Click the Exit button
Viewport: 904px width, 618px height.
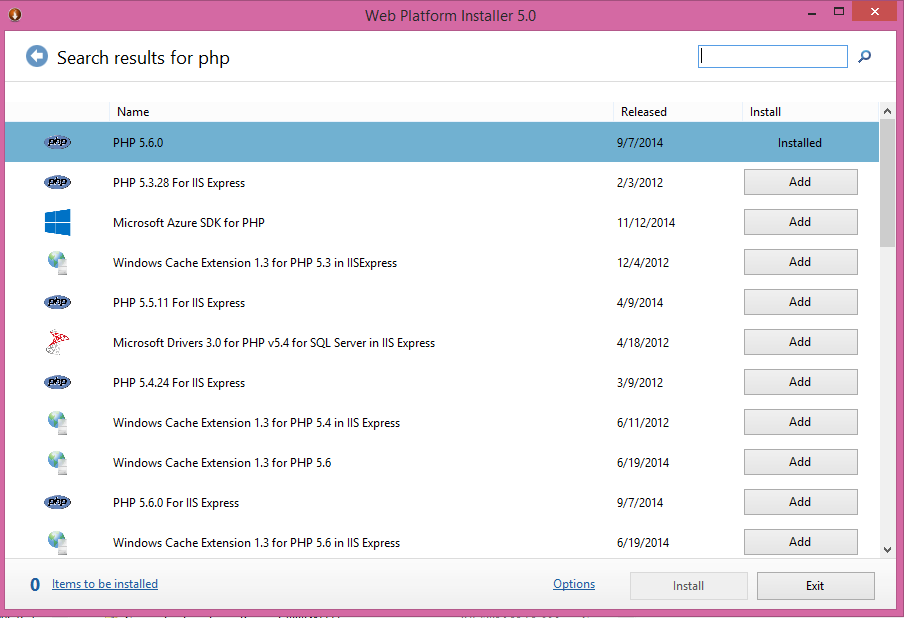(815, 586)
